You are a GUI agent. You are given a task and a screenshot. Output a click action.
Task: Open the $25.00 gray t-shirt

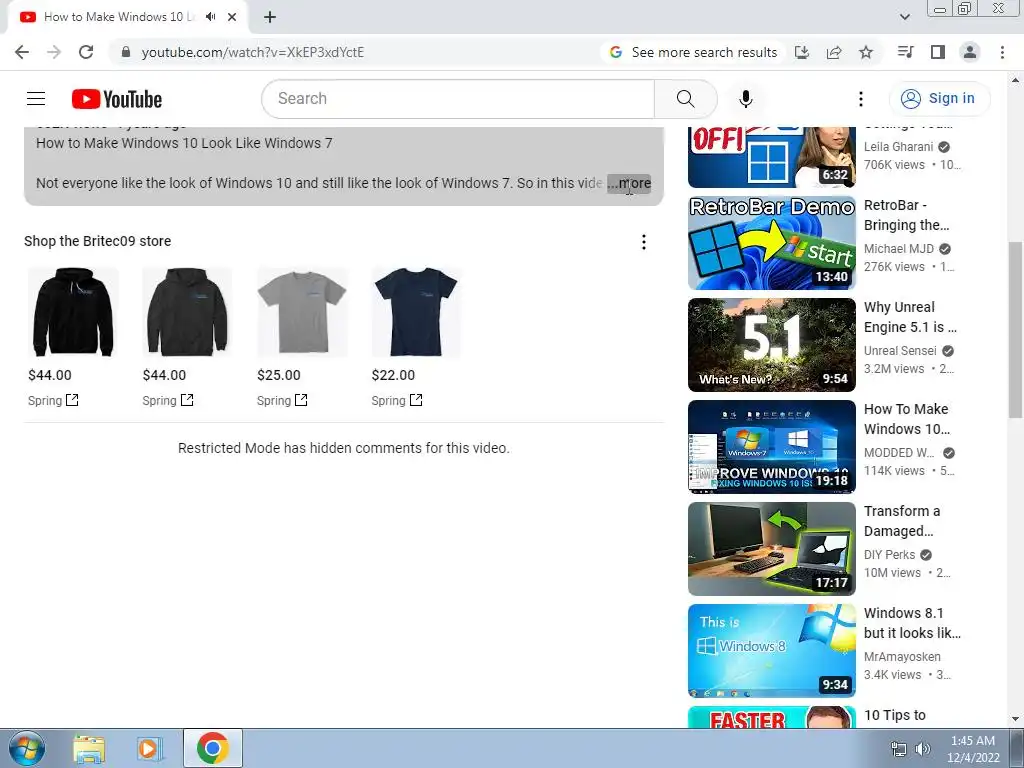tap(302, 312)
